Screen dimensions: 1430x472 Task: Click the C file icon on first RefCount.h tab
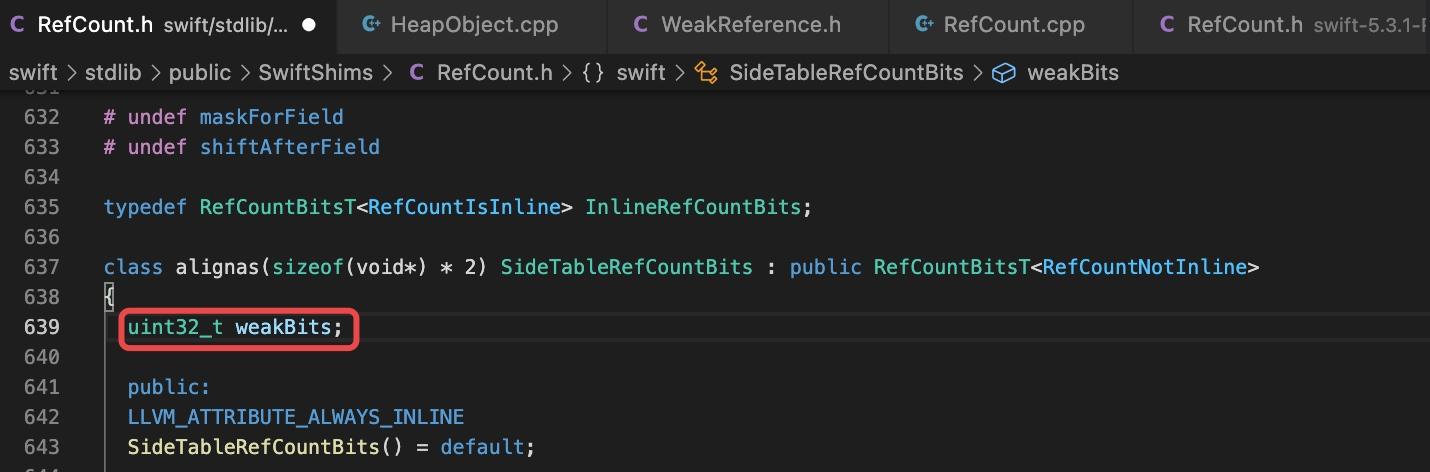click(17, 25)
